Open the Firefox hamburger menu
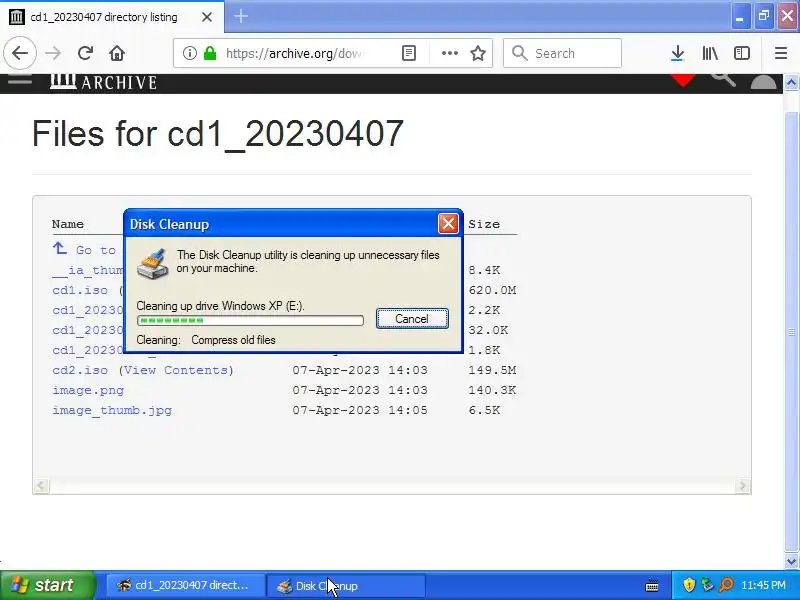The width and height of the screenshot is (800, 600). [x=781, y=53]
